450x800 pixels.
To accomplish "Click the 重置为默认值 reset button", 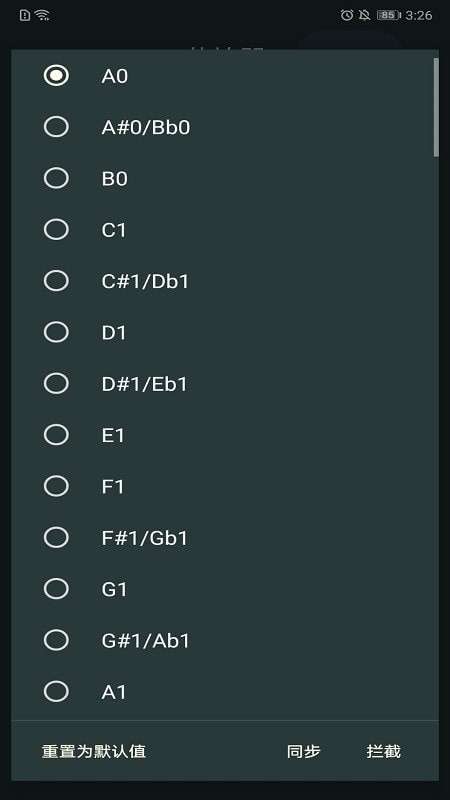I will (94, 751).
